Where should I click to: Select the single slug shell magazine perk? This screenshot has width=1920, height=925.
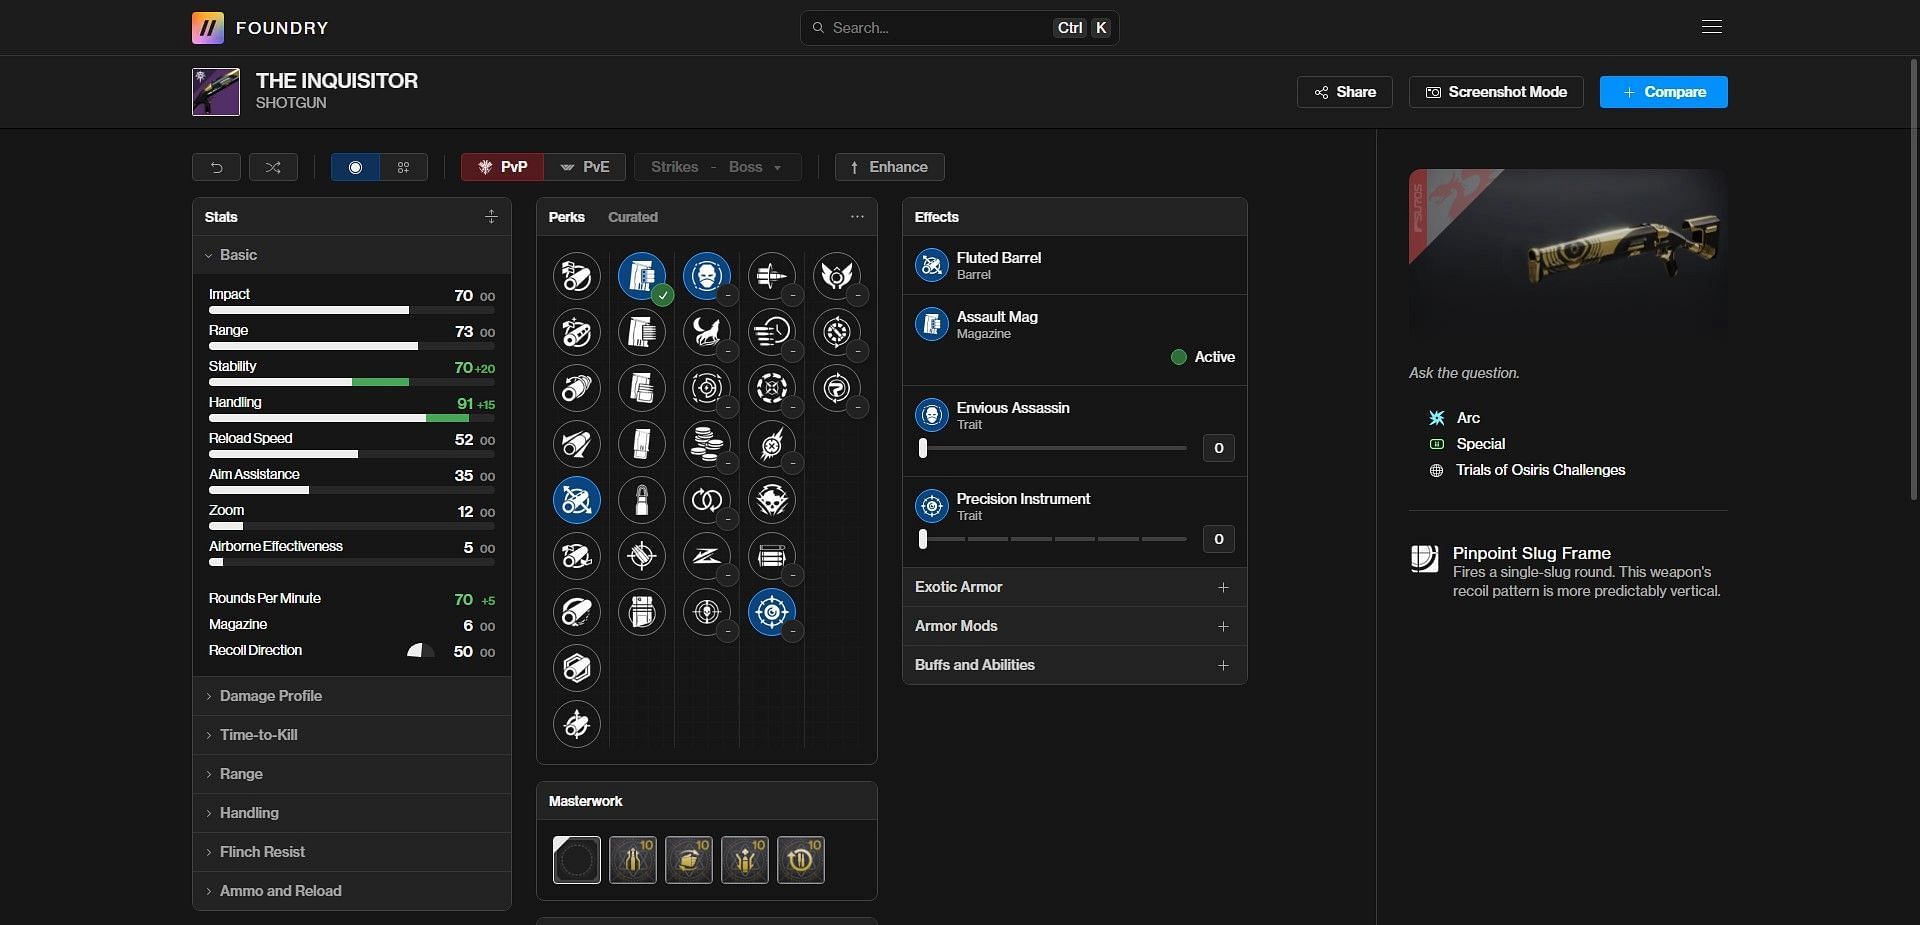(x=642, y=499)
